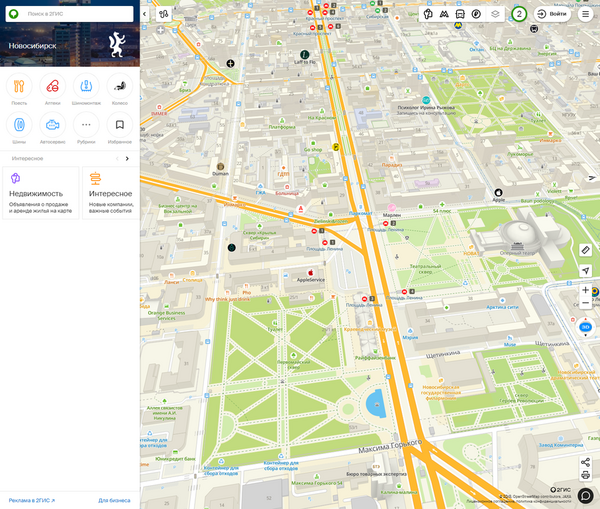The width and height of the screenshot is (600, 509).
Task: Zoom in the map with plus
Action: [586, 290]
